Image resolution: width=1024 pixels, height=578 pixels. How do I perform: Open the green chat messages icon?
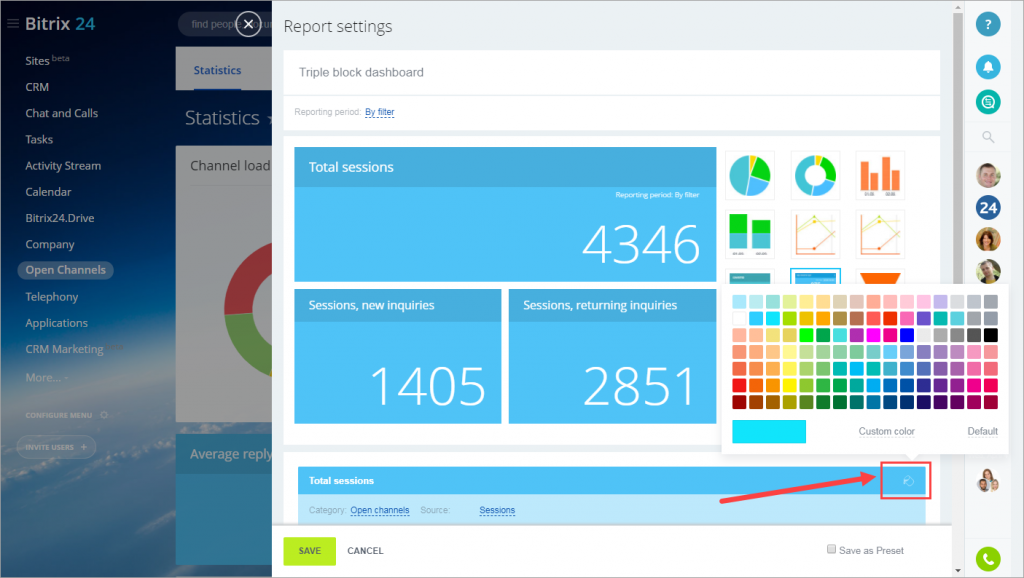coord(988,102)
